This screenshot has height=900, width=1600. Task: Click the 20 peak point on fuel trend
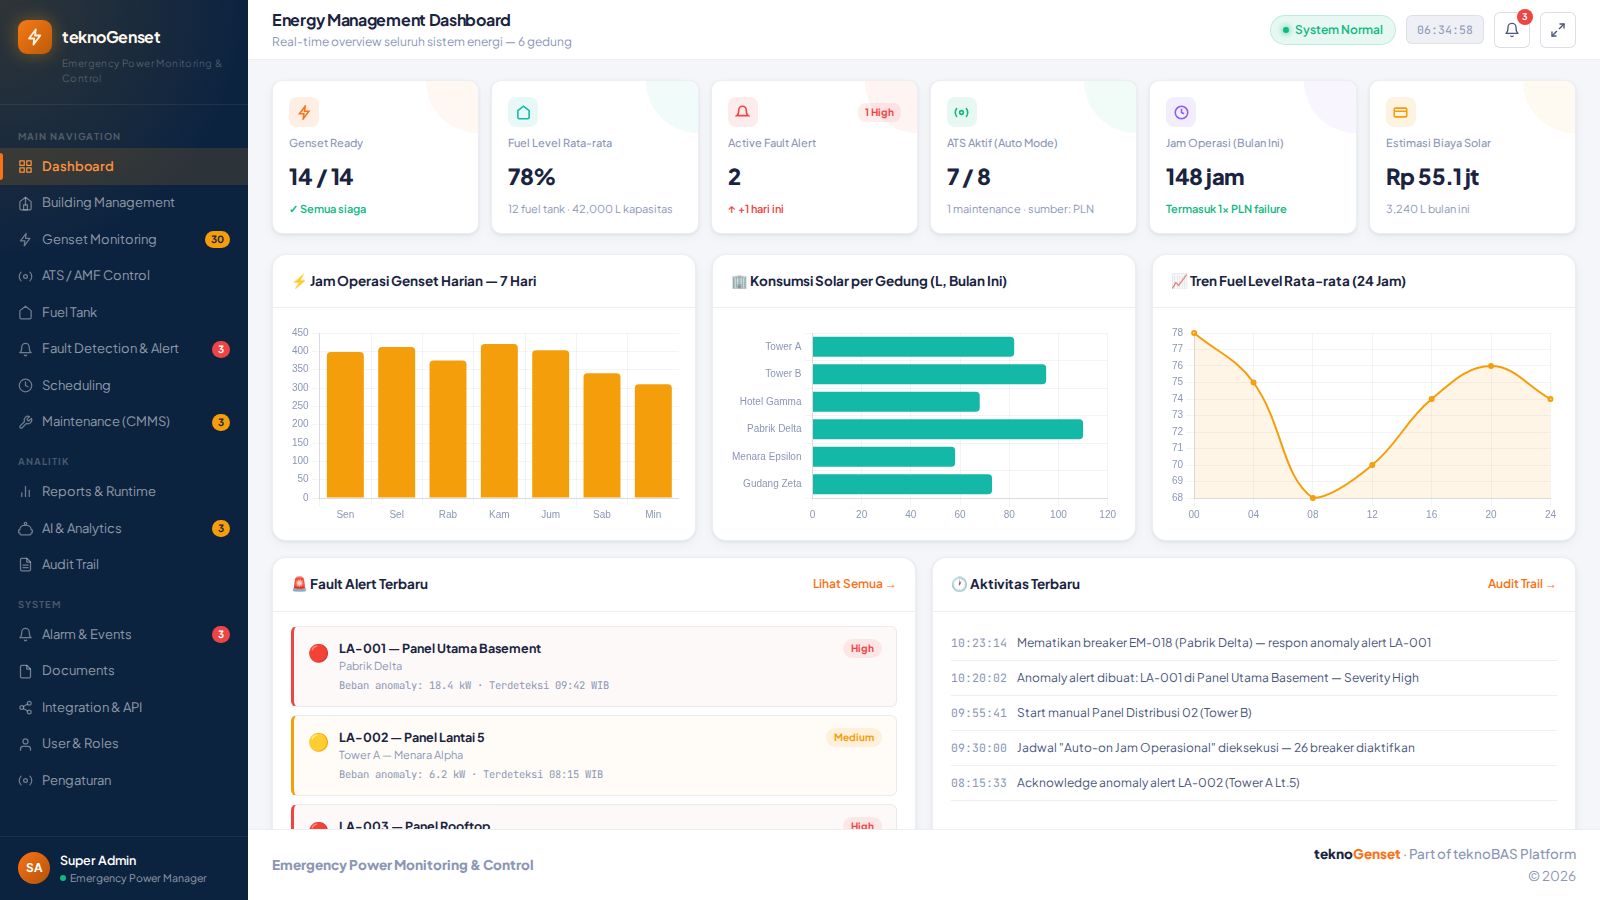point(1491,366)
